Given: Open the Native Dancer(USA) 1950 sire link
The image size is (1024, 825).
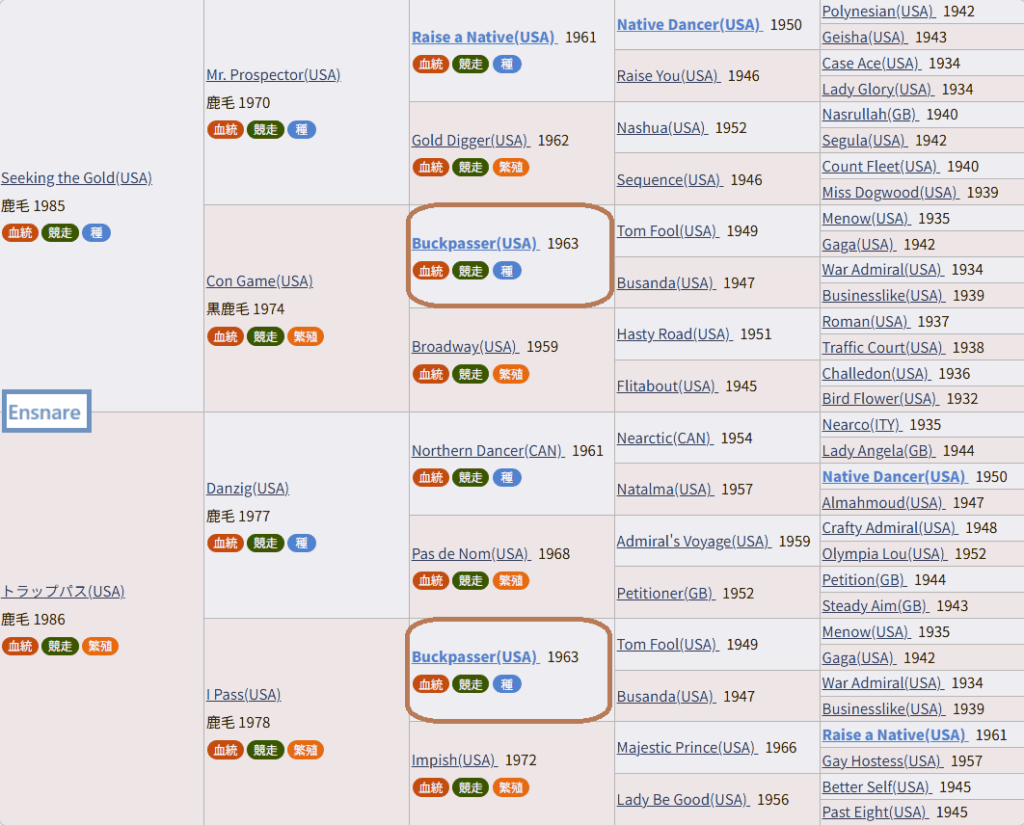Looking at the screenshot, I should click(689, 24).
